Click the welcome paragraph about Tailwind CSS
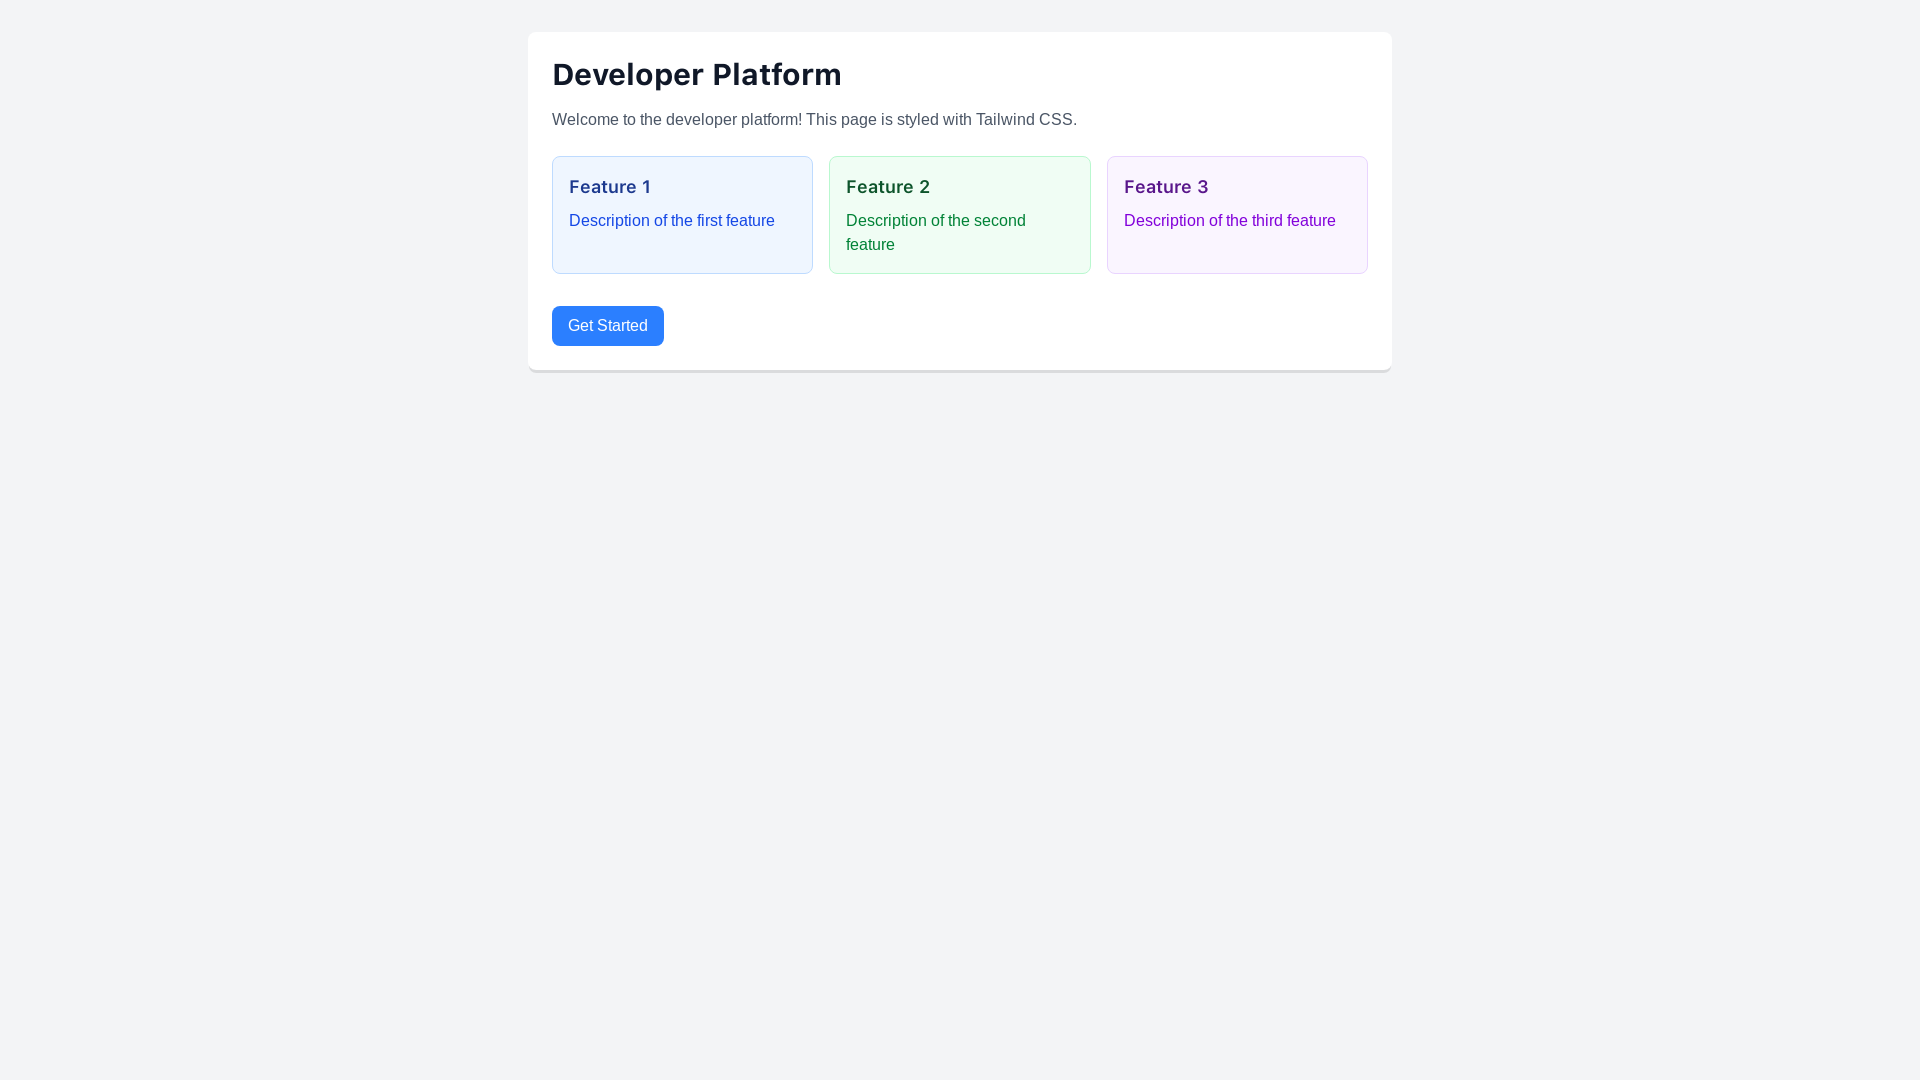 pyautogui.click(x=814, y=120)
